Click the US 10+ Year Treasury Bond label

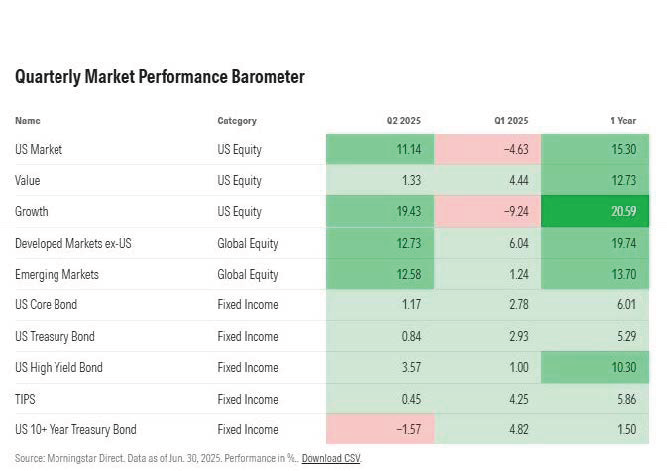point(76,430)
